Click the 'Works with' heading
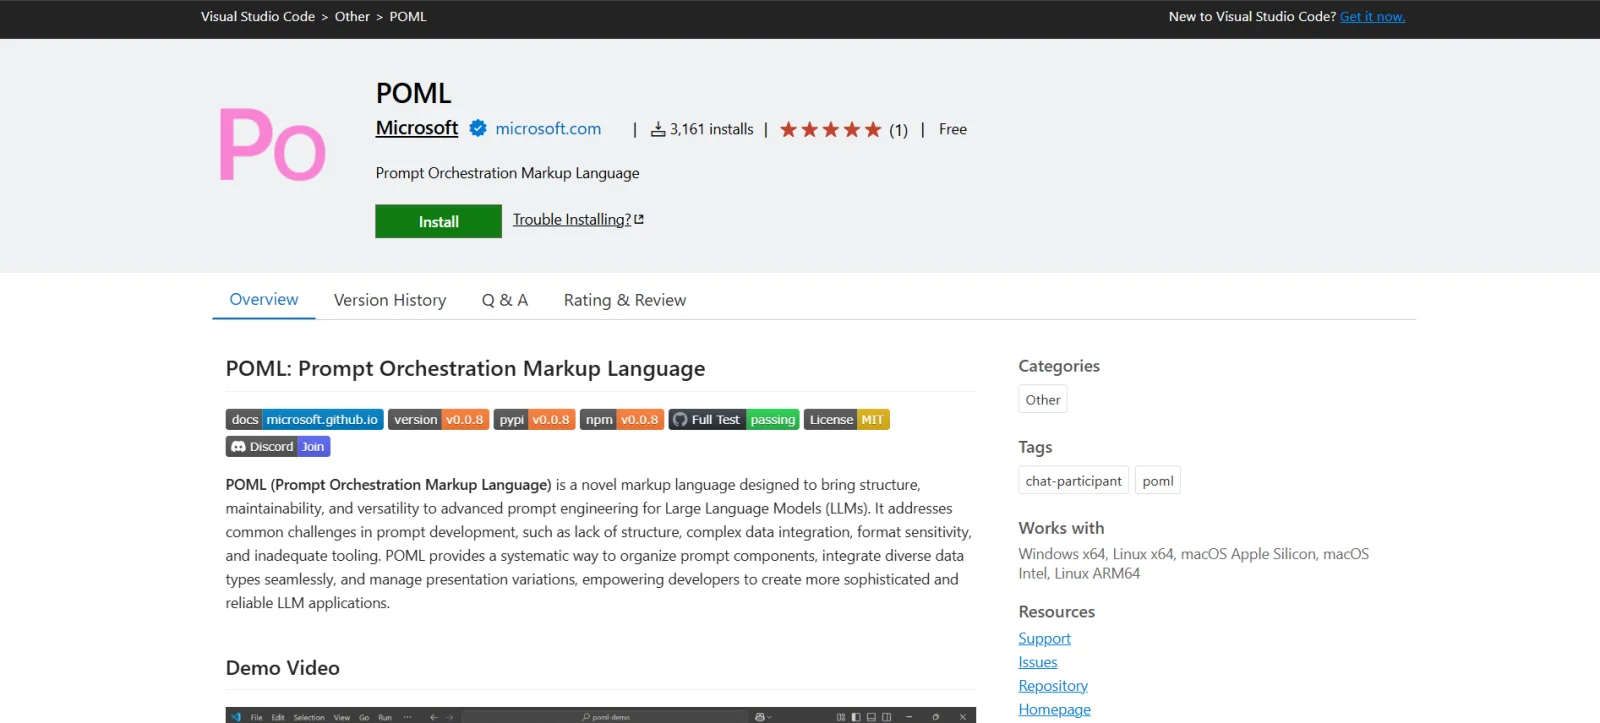 (1062, 528)
